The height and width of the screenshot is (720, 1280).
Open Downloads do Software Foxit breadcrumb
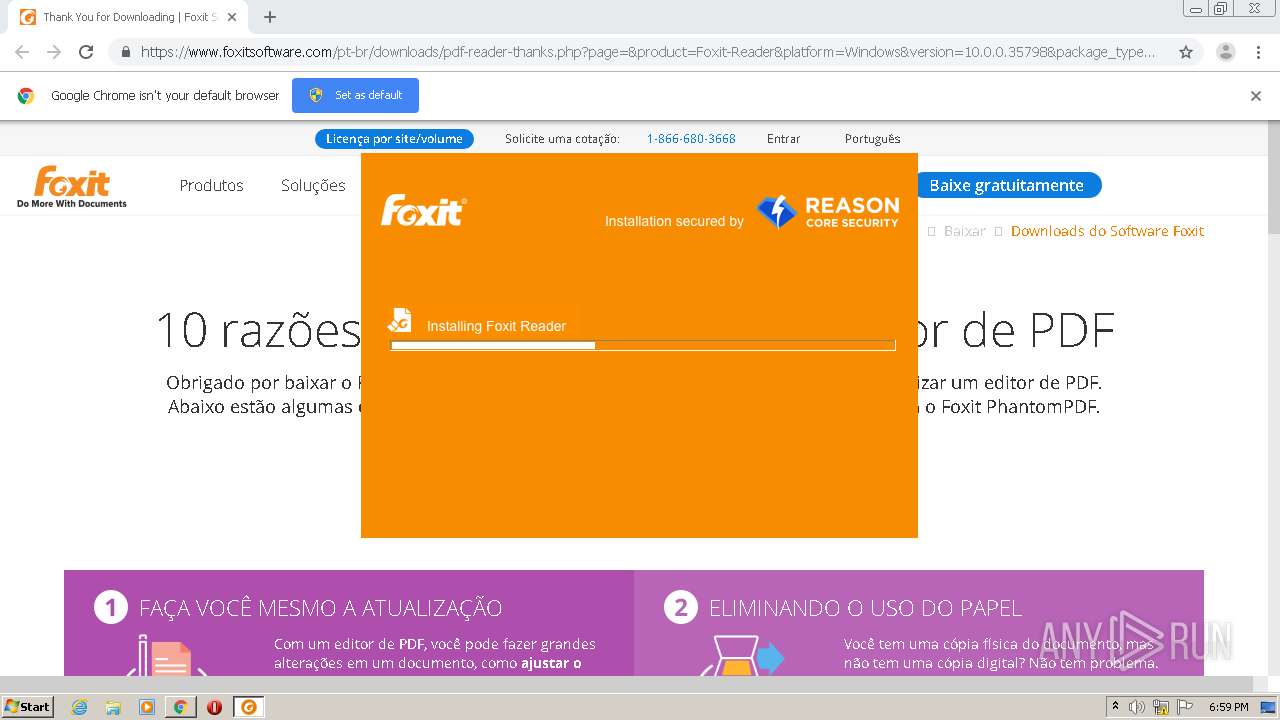(x=1107, y=231)
